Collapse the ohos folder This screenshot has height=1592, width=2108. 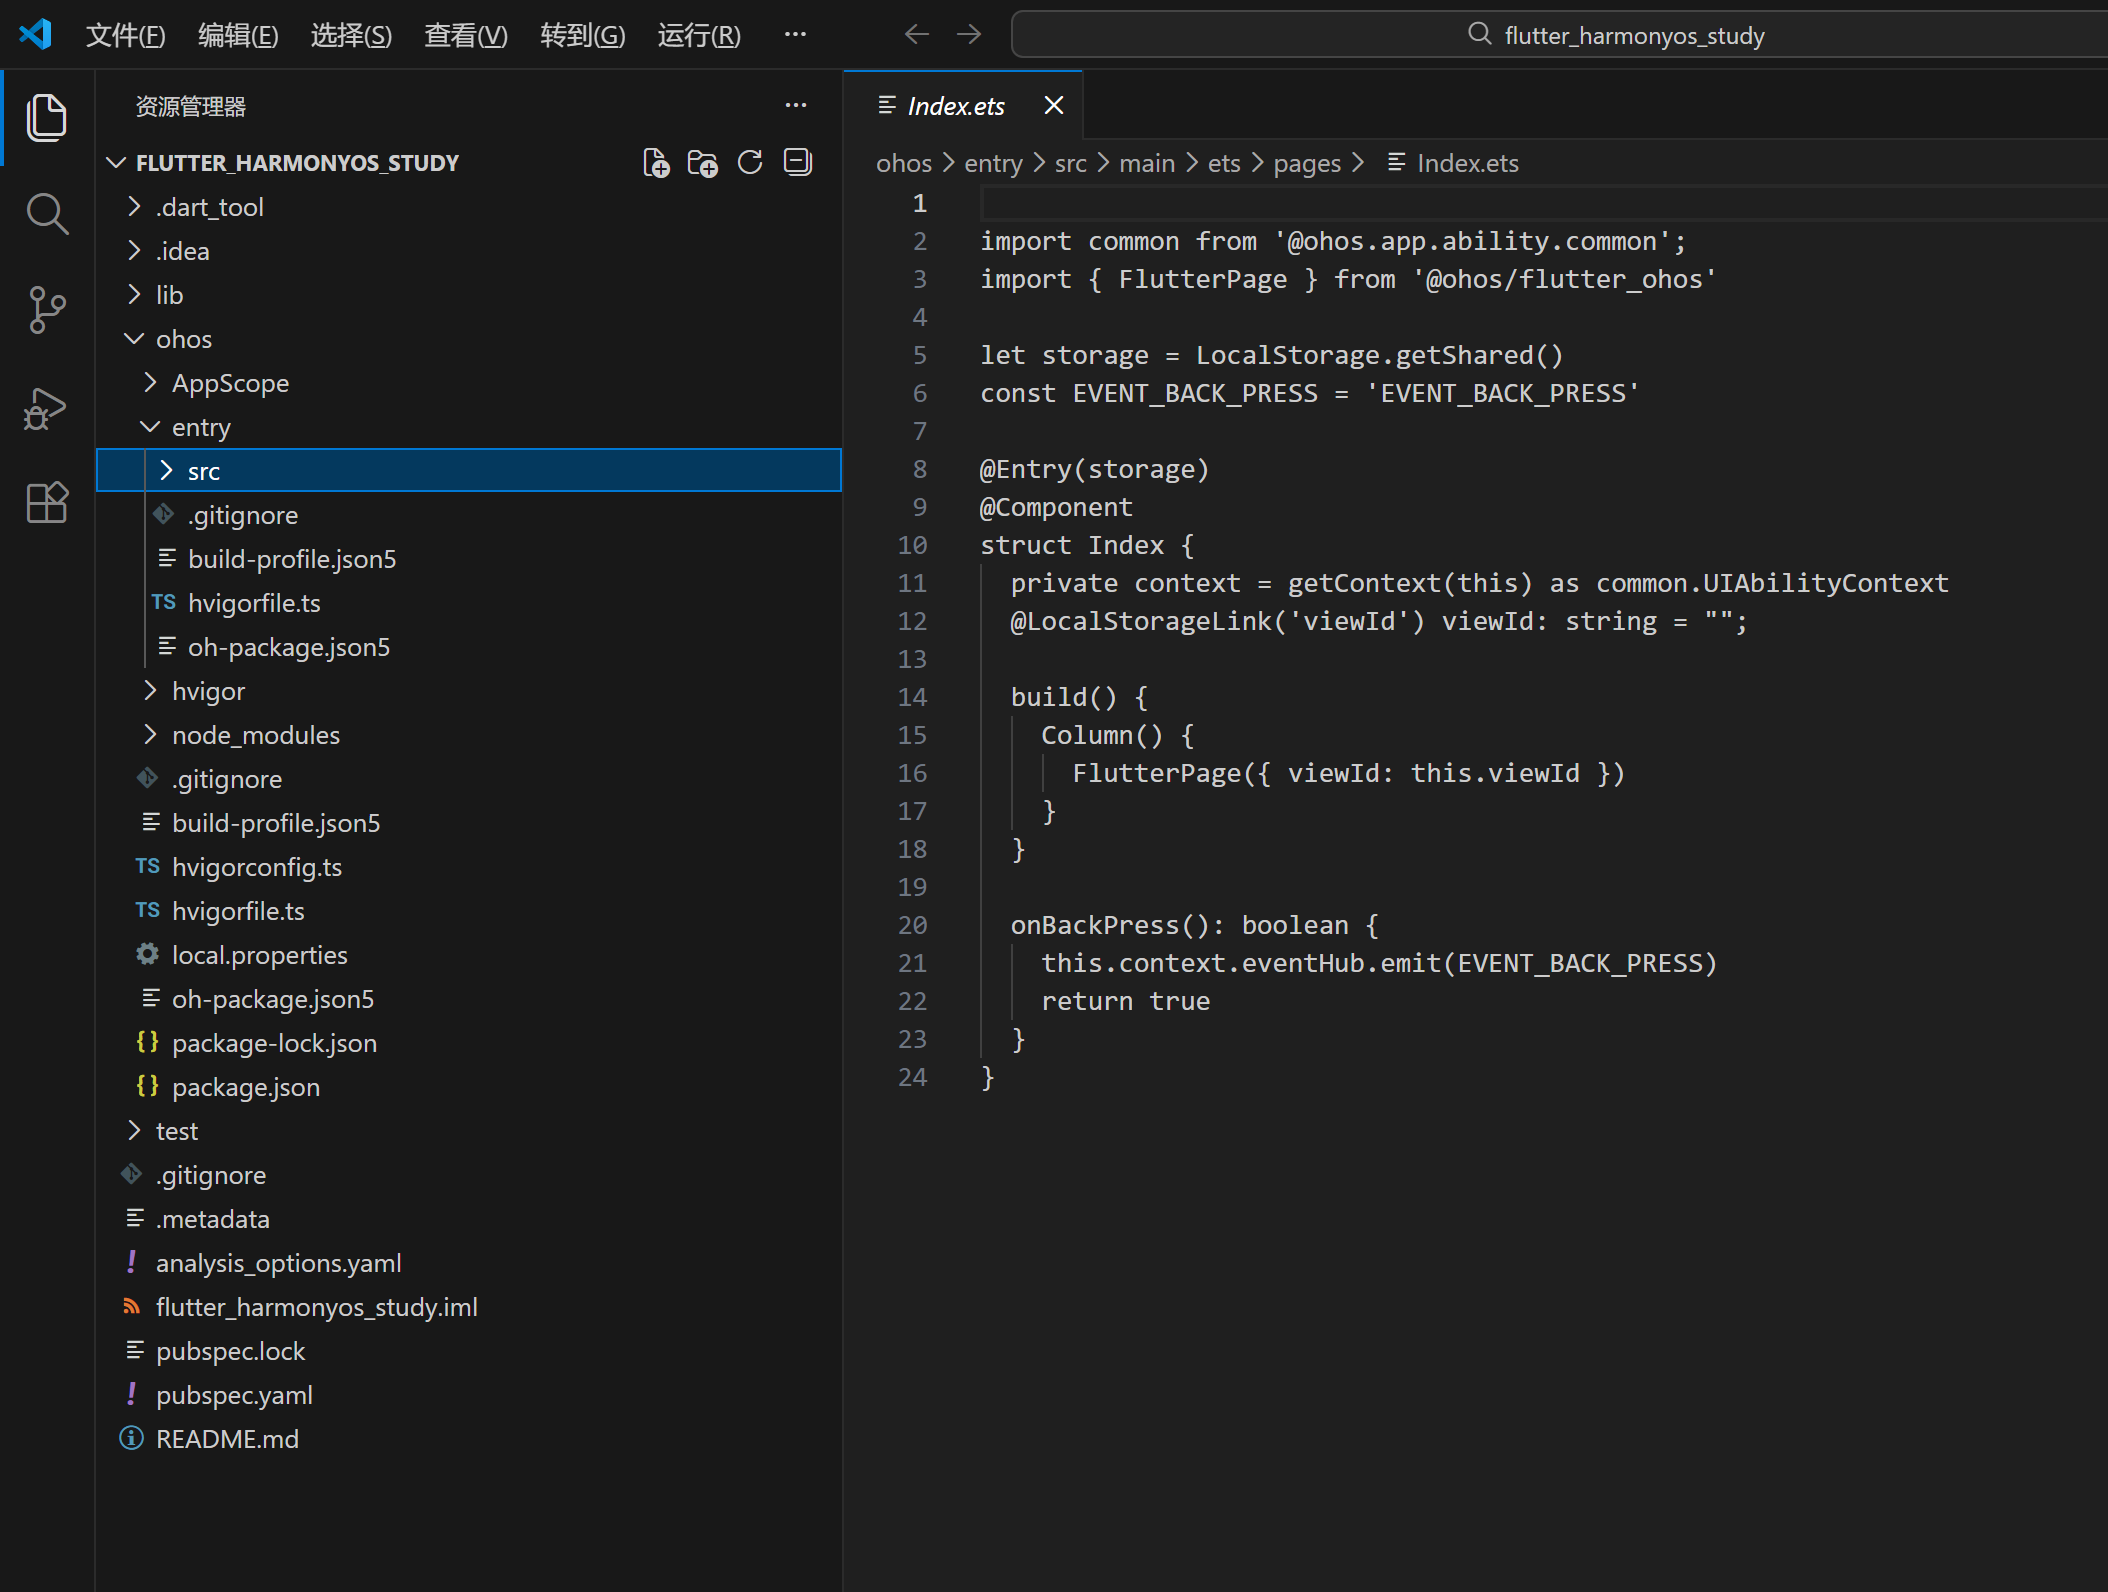tap(183, 339)
